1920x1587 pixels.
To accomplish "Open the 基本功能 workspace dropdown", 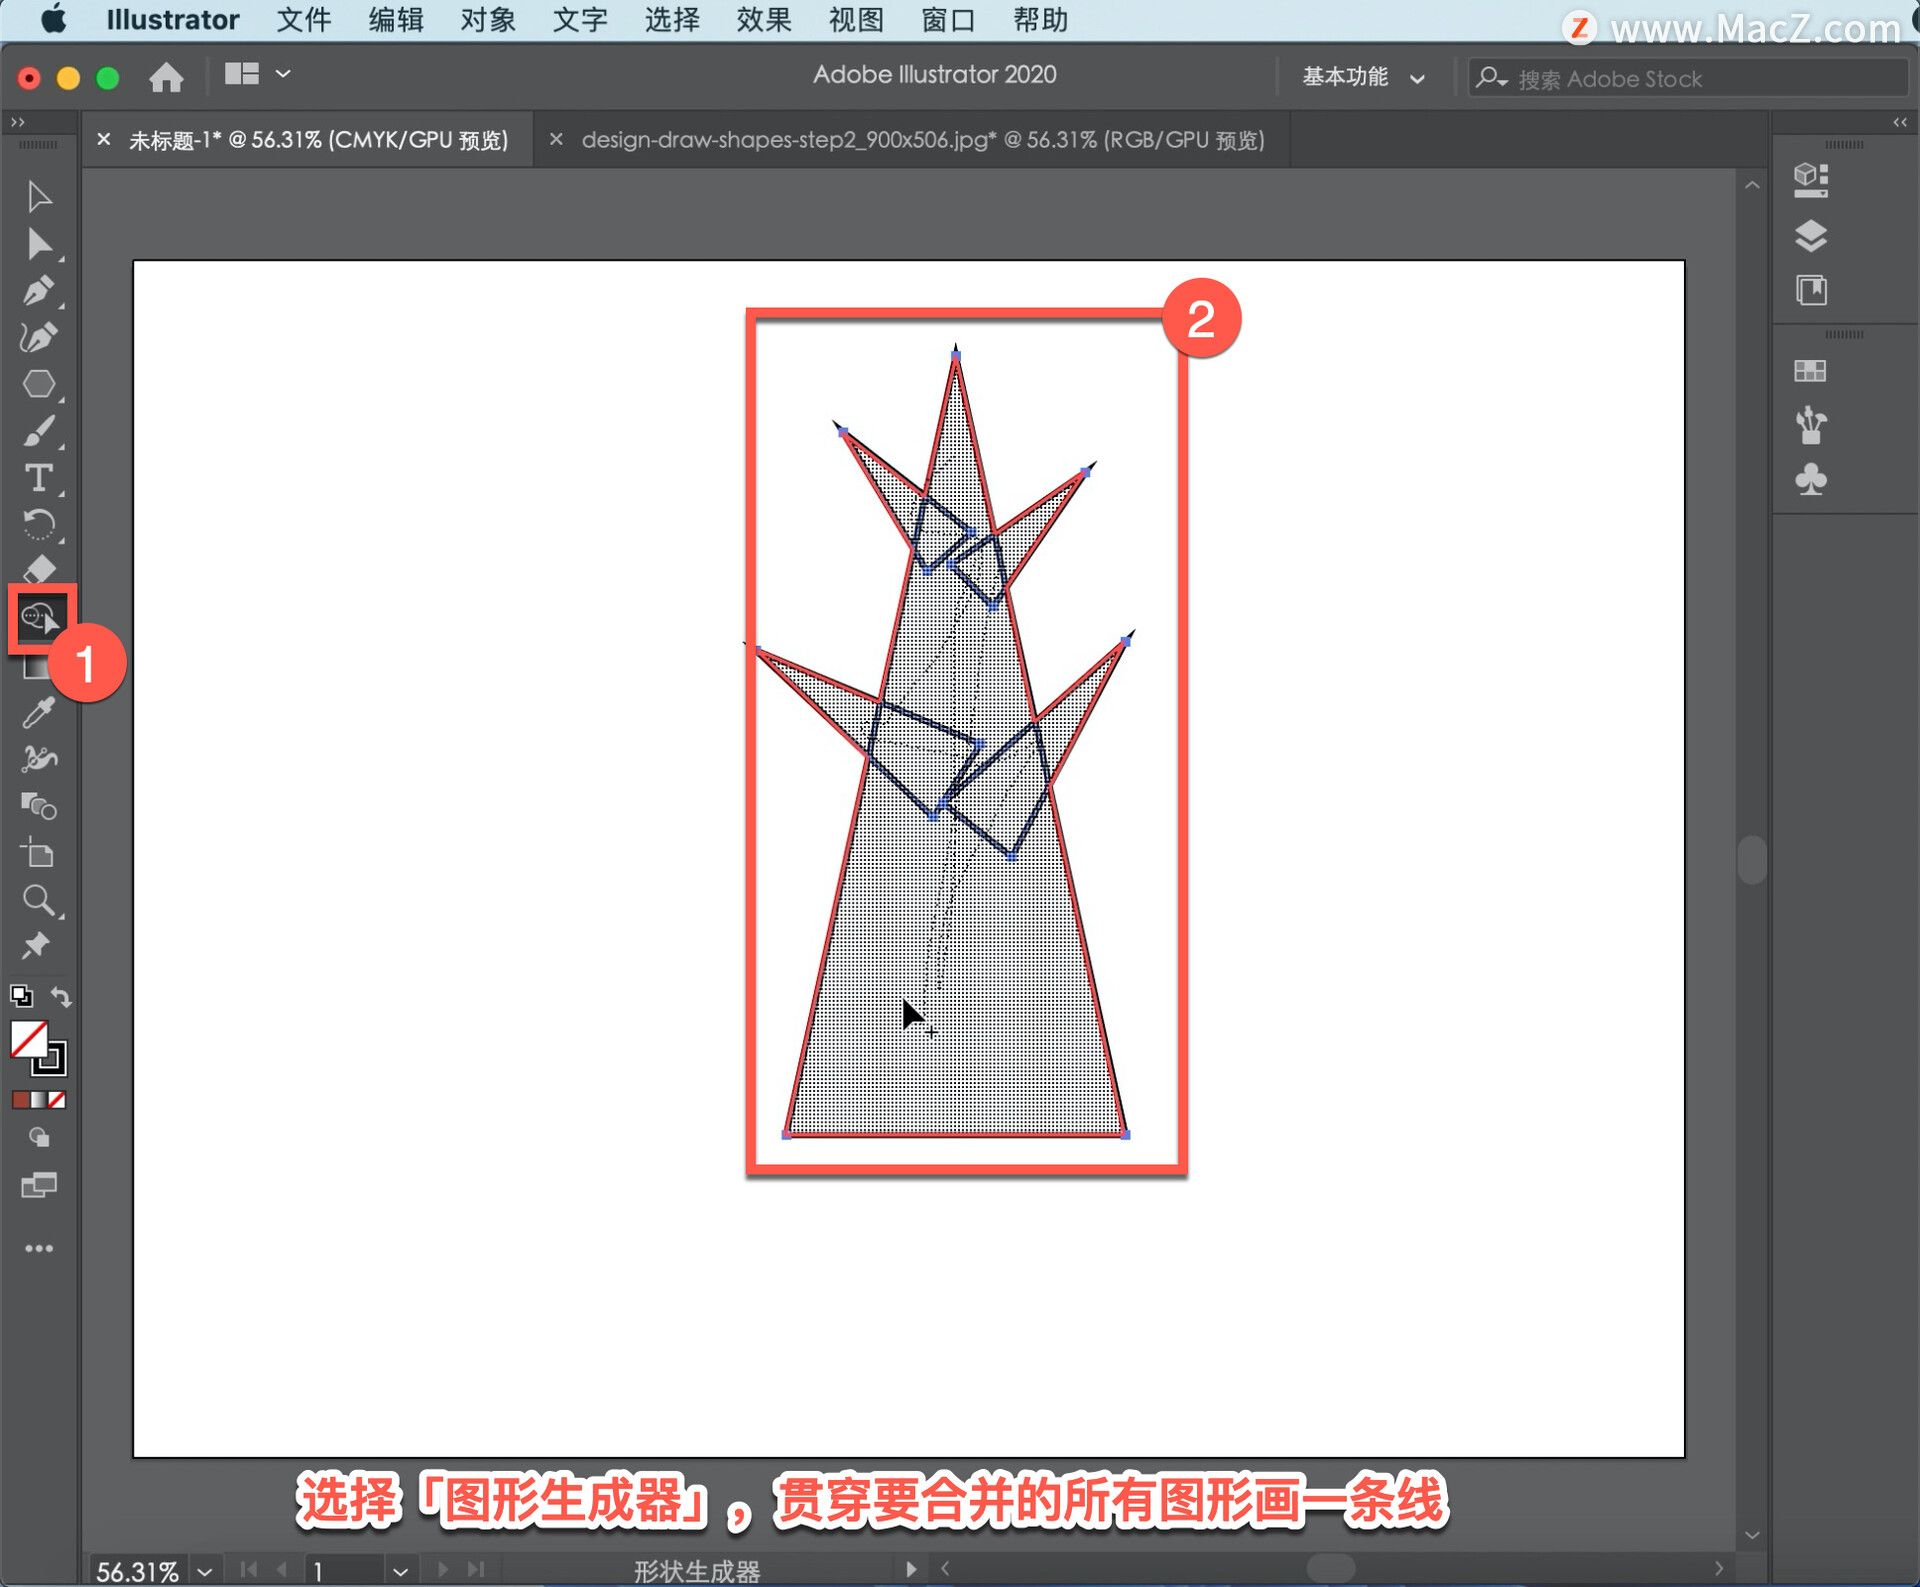I will tap(1363, 77).
